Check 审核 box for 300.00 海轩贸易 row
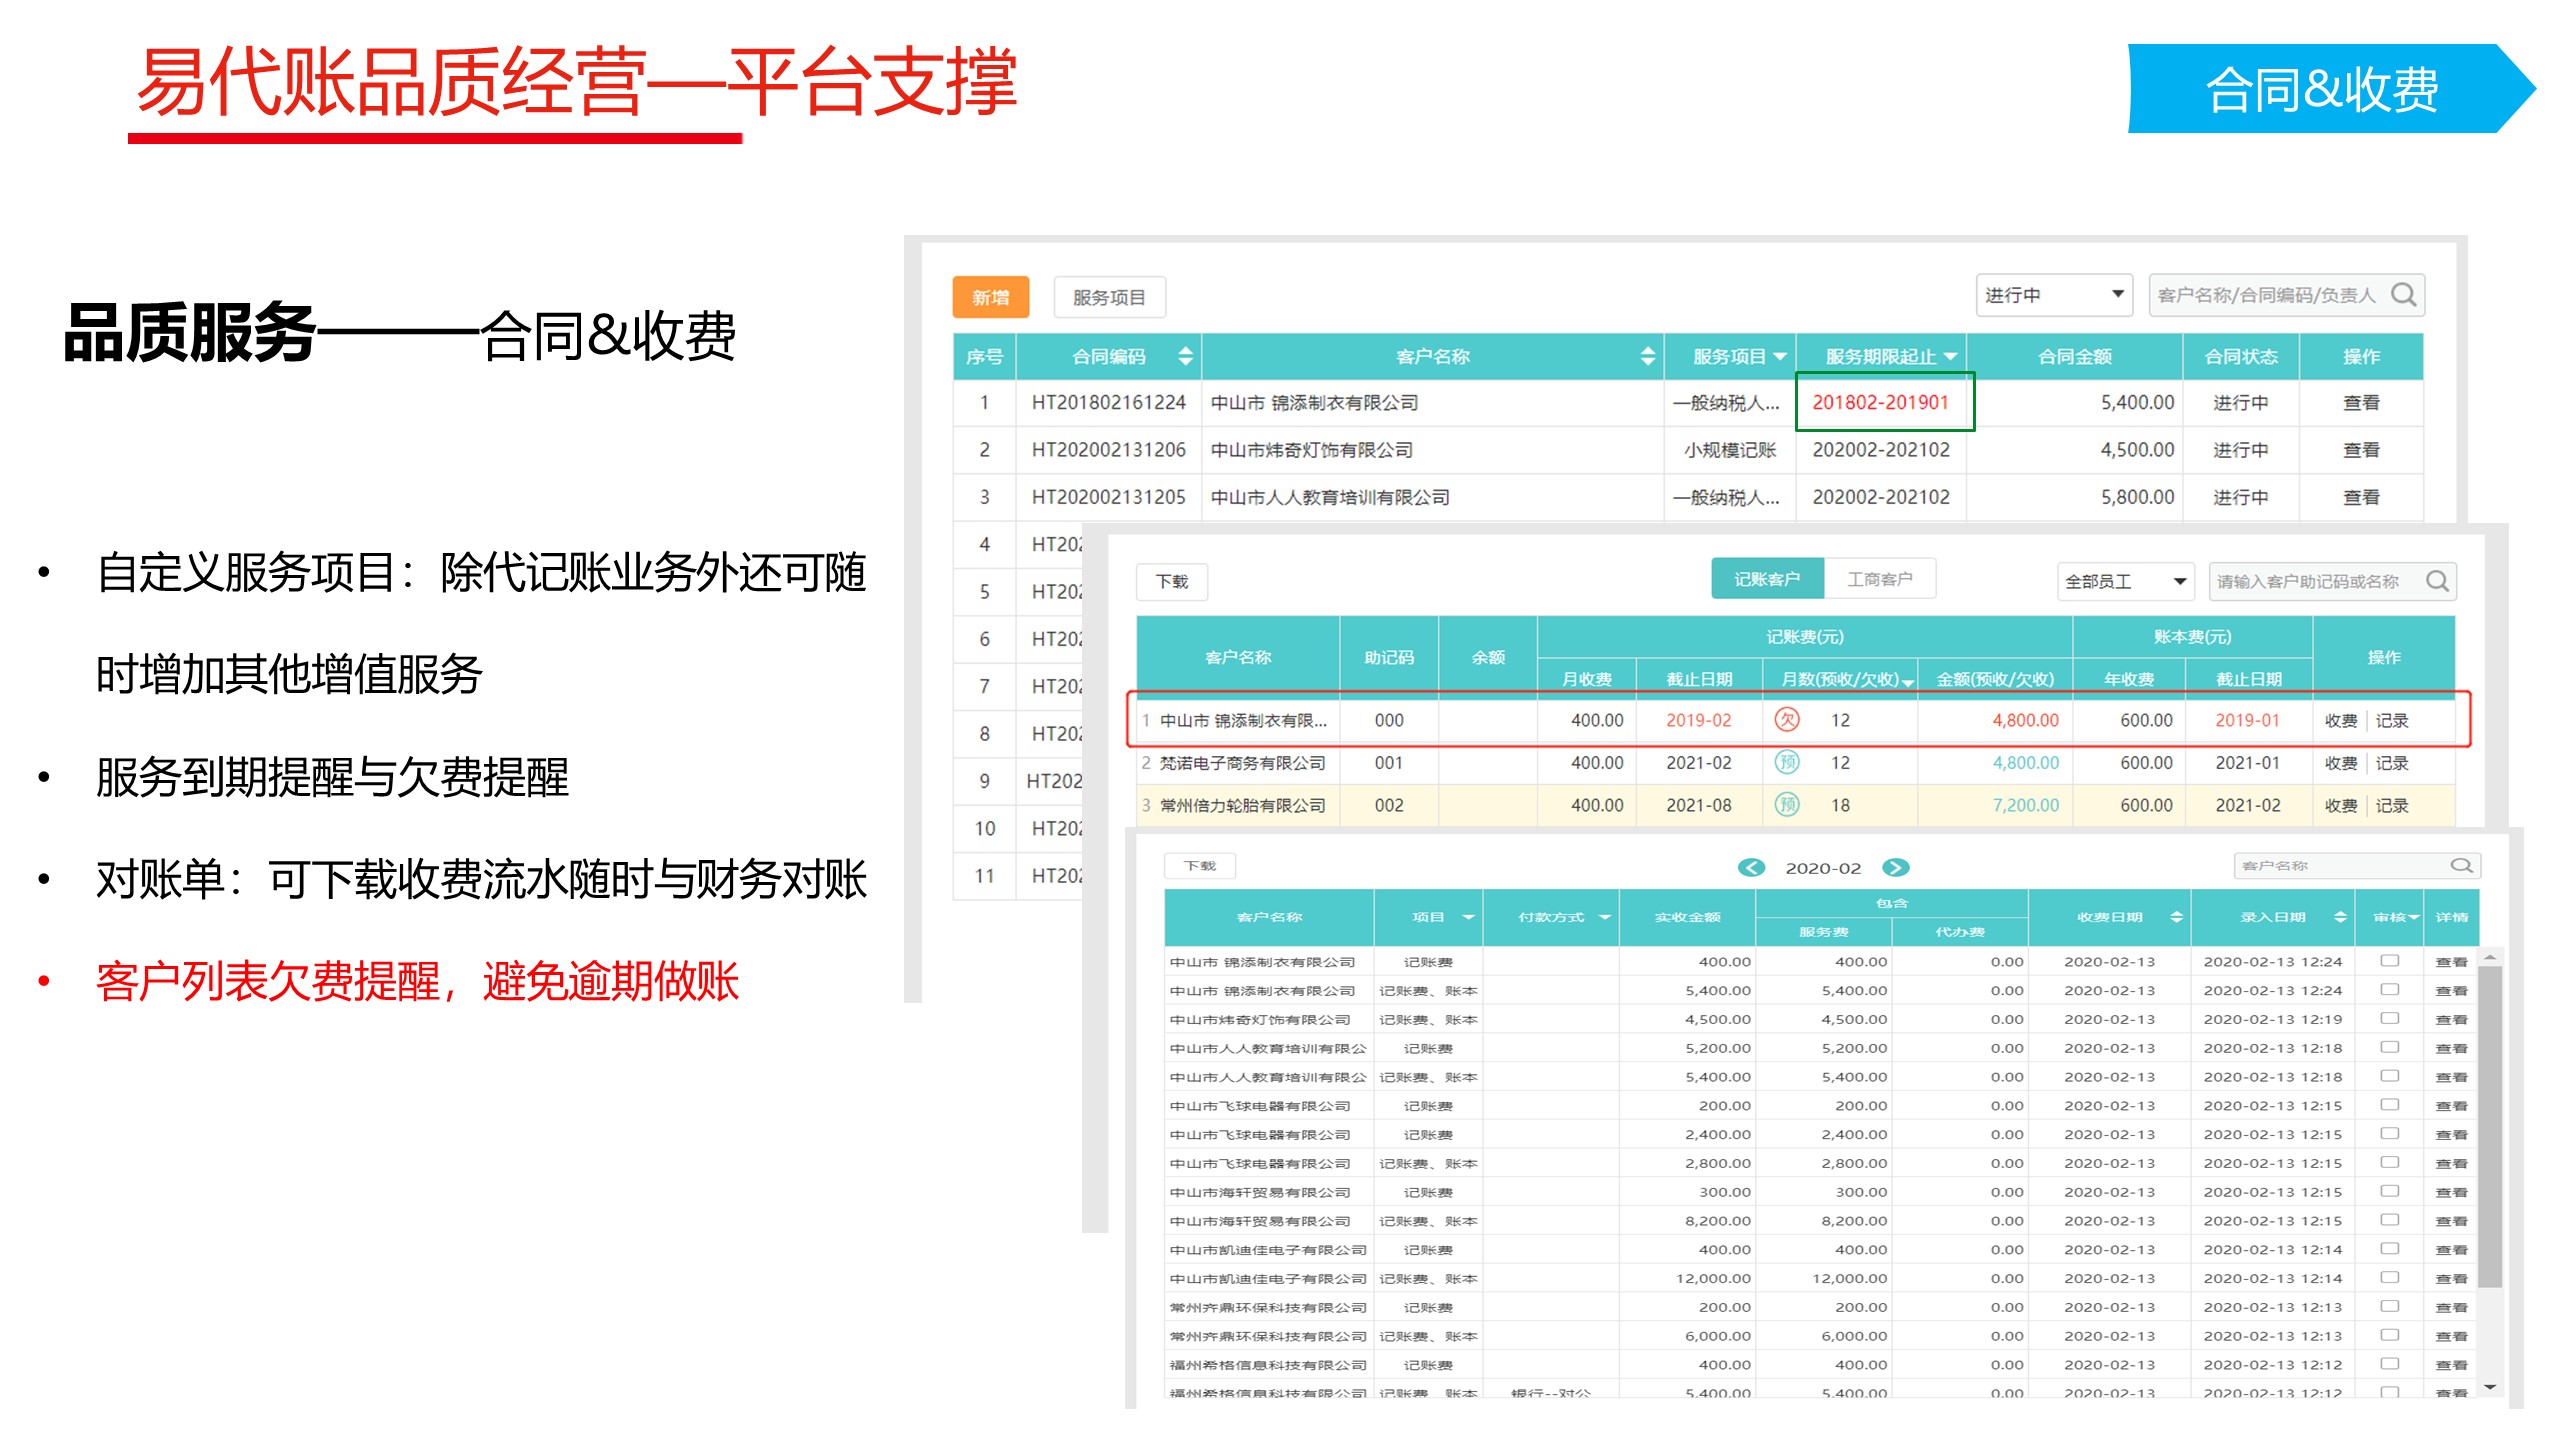The height and width of the screenshot is (1440, 2560). 2390,1191
